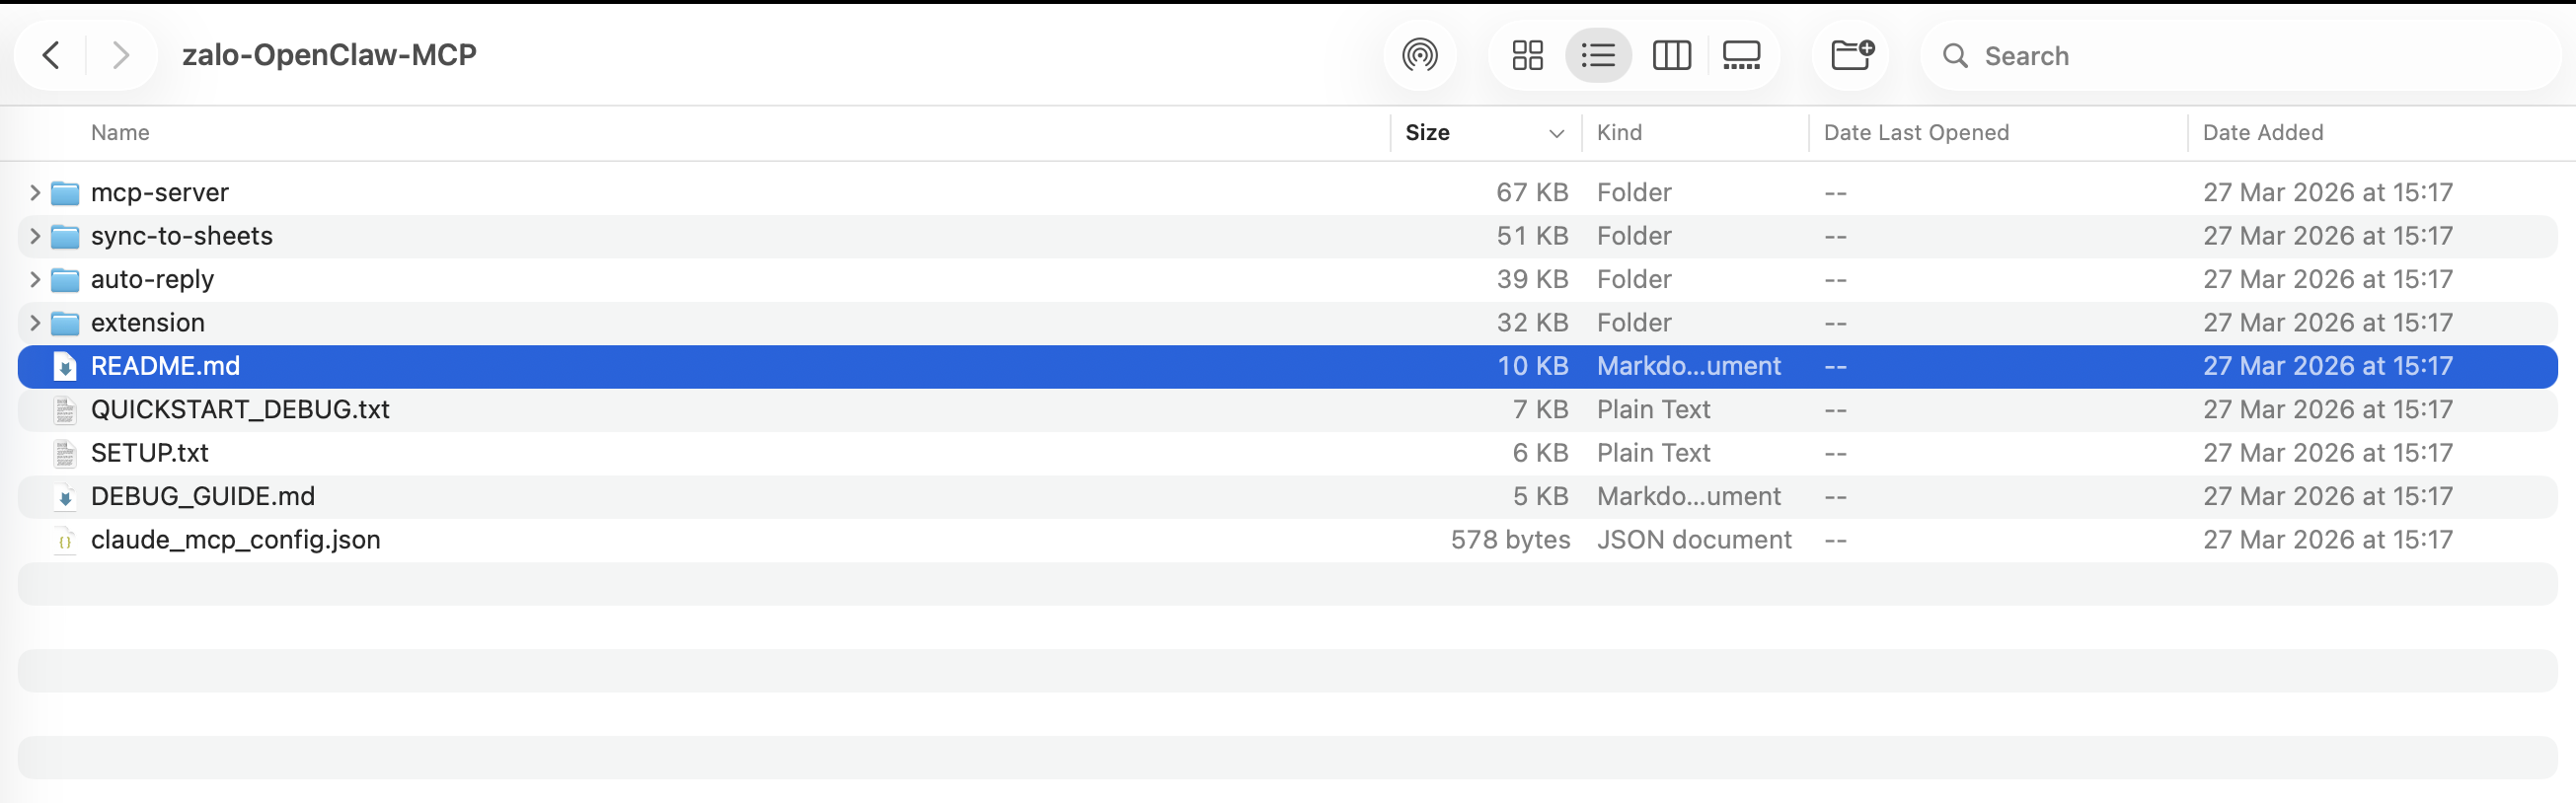
Task: Open the AirDrop share icon
Action: coord(1419,55)
